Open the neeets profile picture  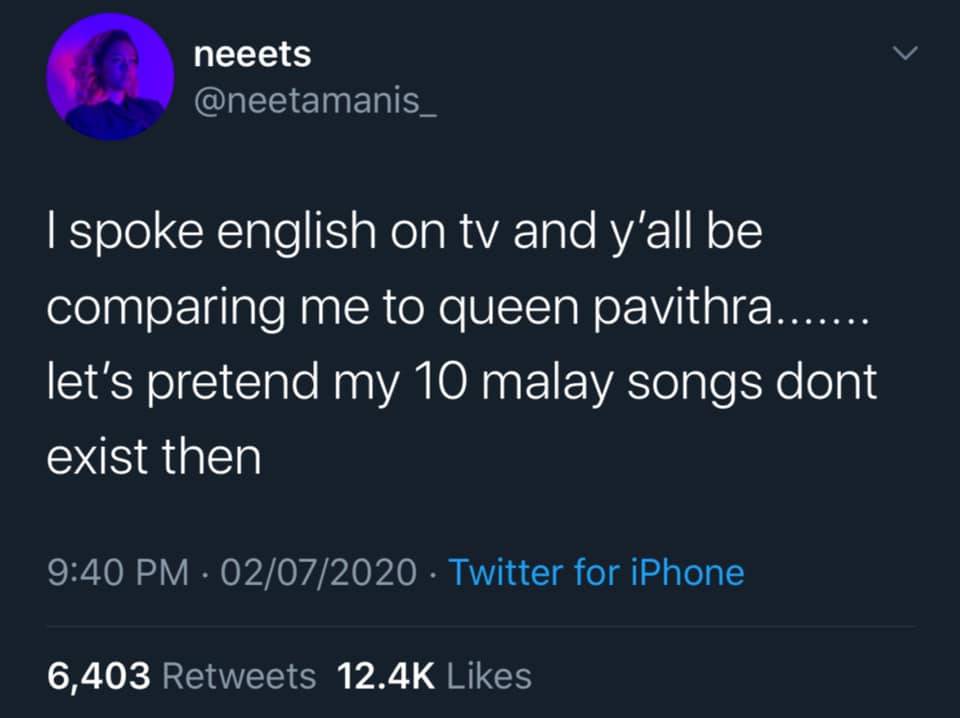[x=110, y=77]
